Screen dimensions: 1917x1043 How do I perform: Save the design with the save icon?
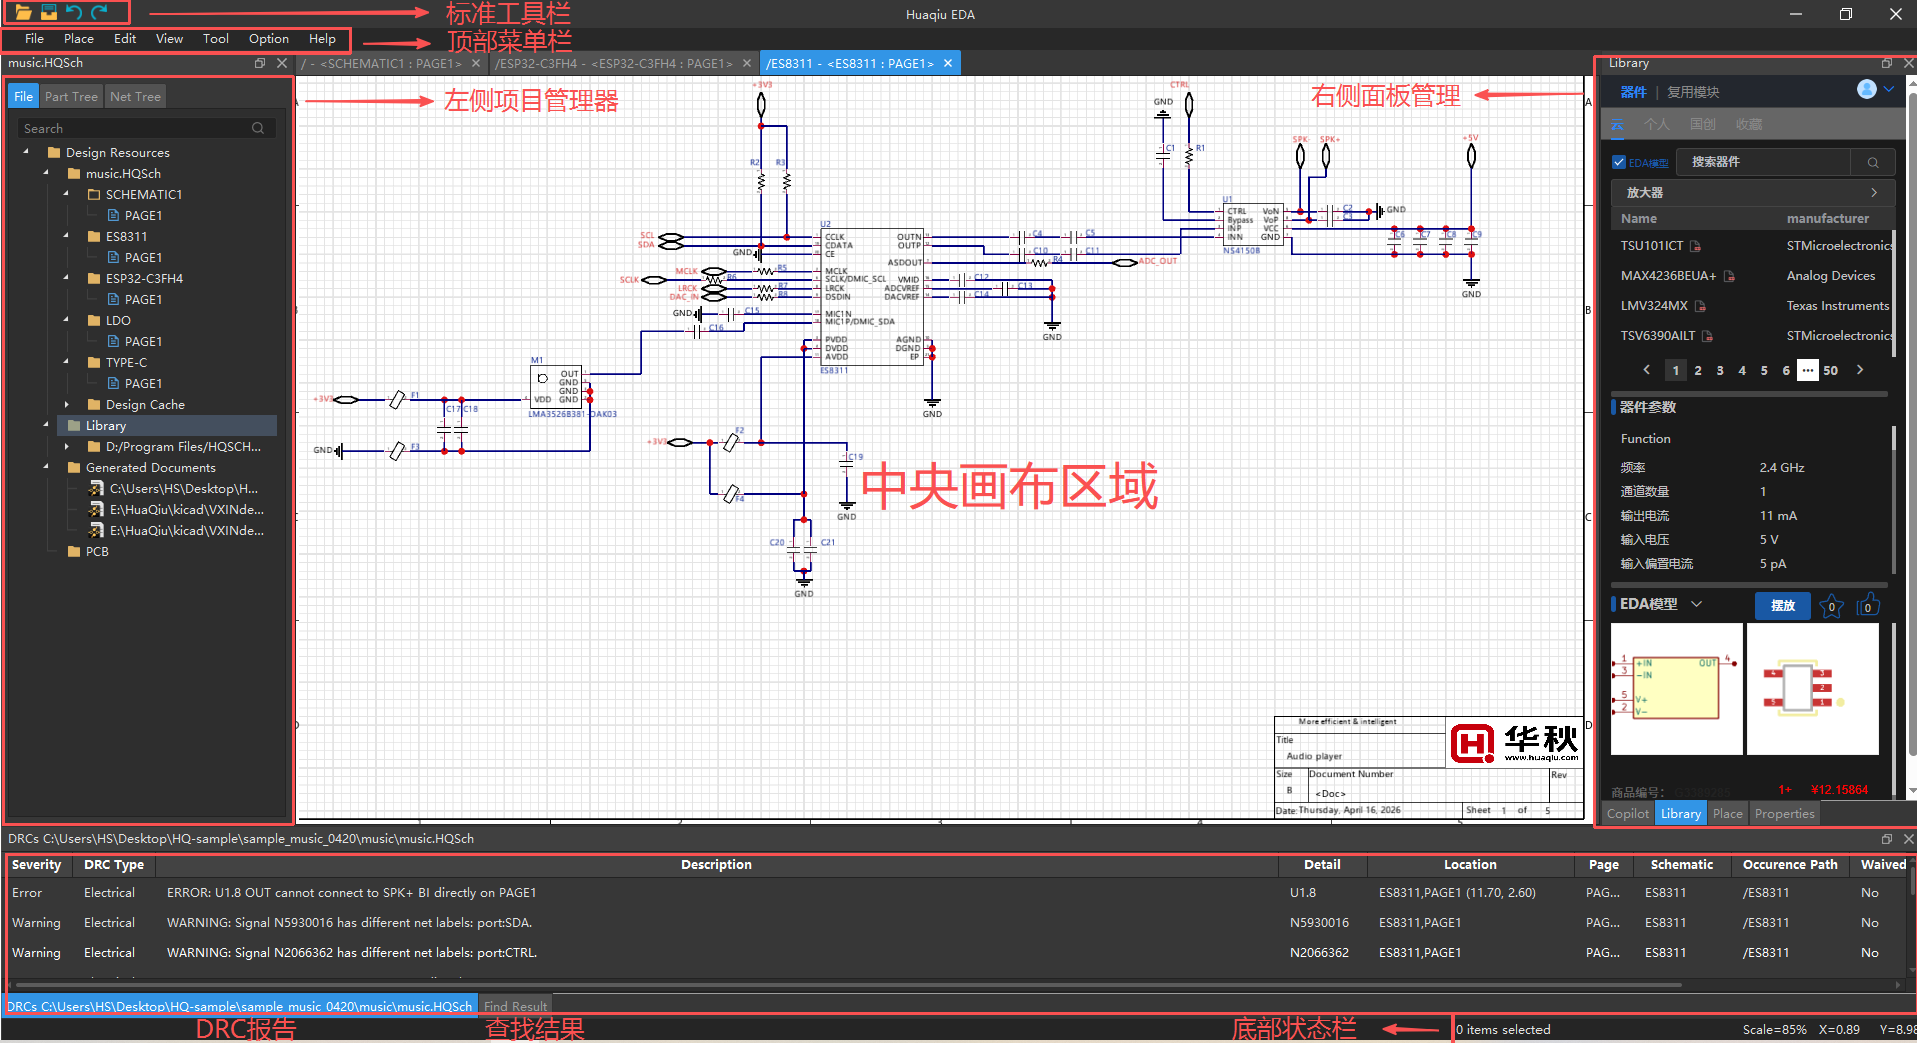(x=48, y=13)
